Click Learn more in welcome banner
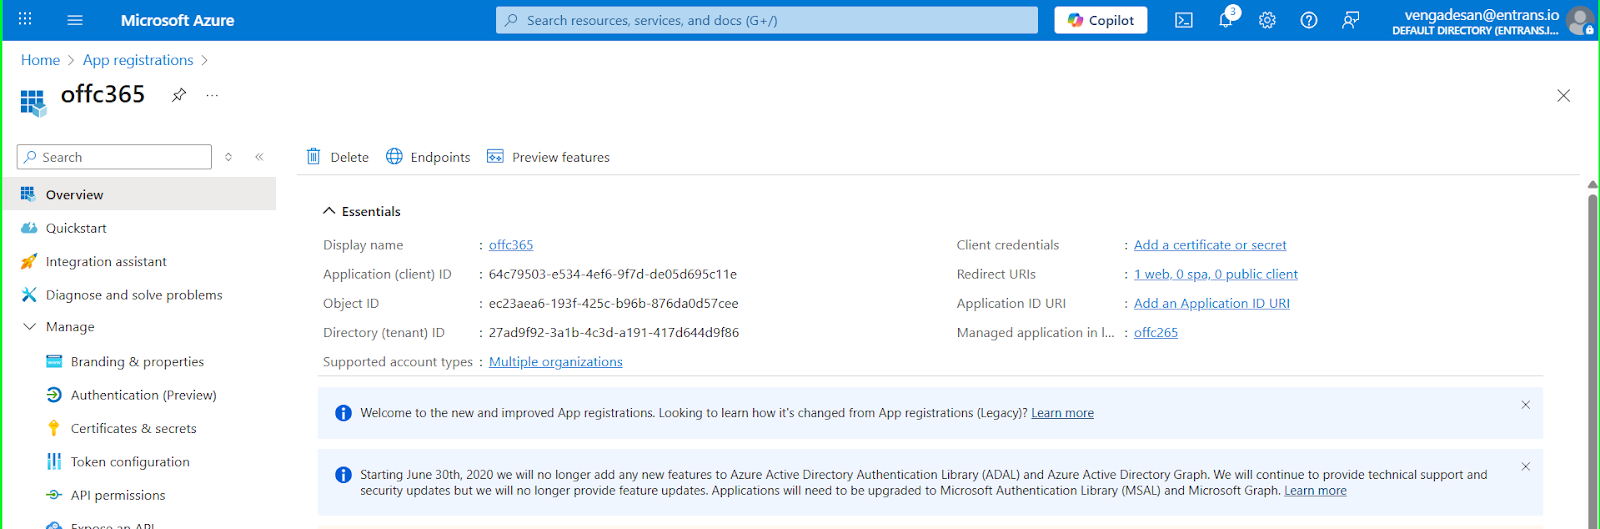 [x=1062, y=413]
